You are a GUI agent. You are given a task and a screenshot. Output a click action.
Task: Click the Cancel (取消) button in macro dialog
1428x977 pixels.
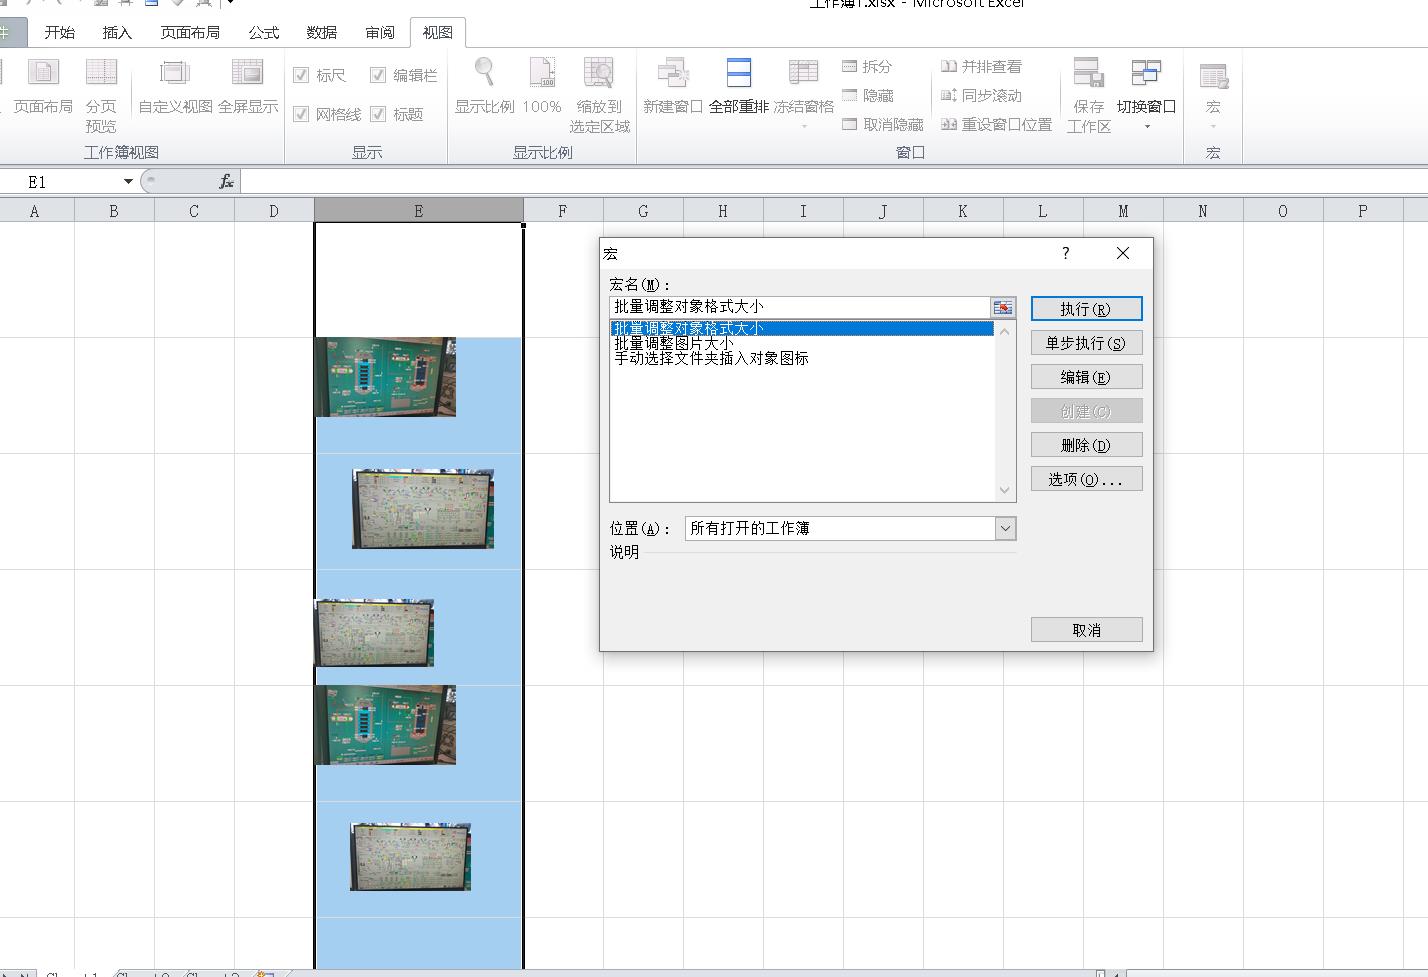pyautogui.click(x=1086, y=630)
